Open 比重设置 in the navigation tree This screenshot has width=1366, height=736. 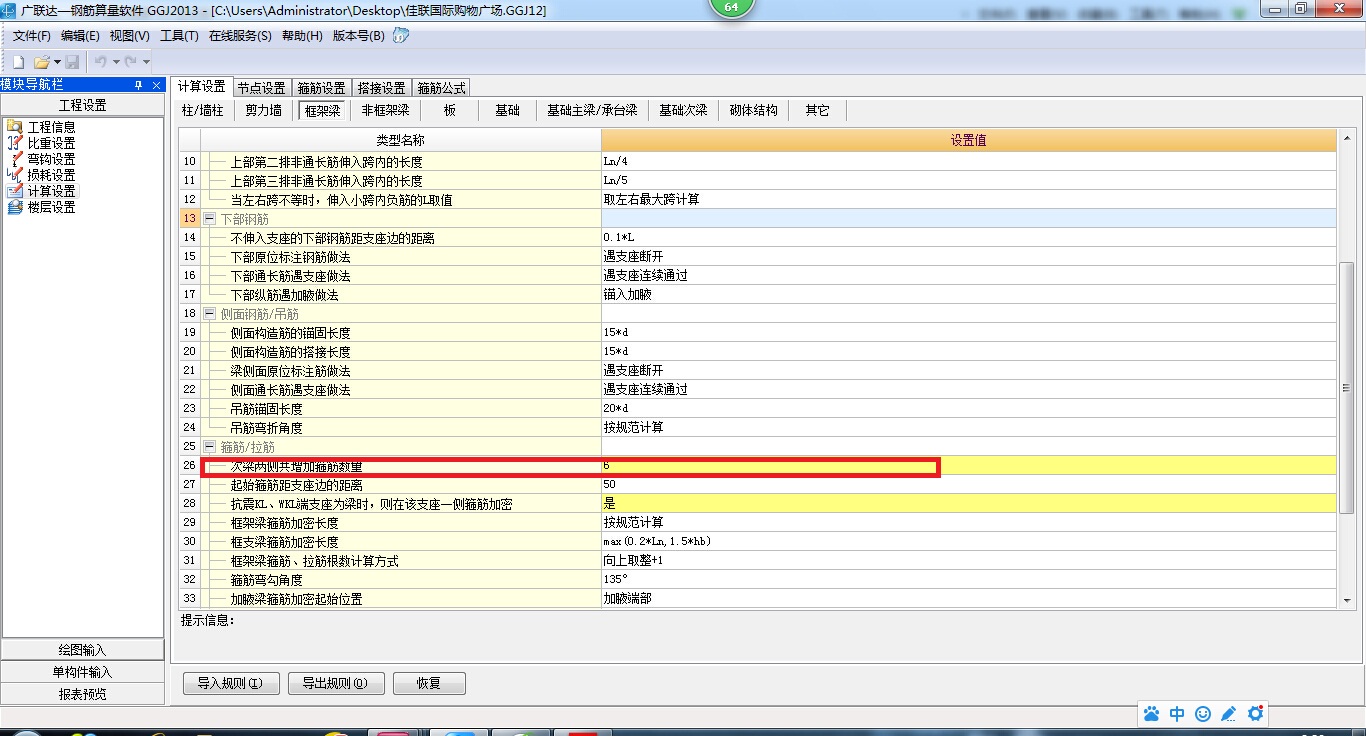[51, 143]
